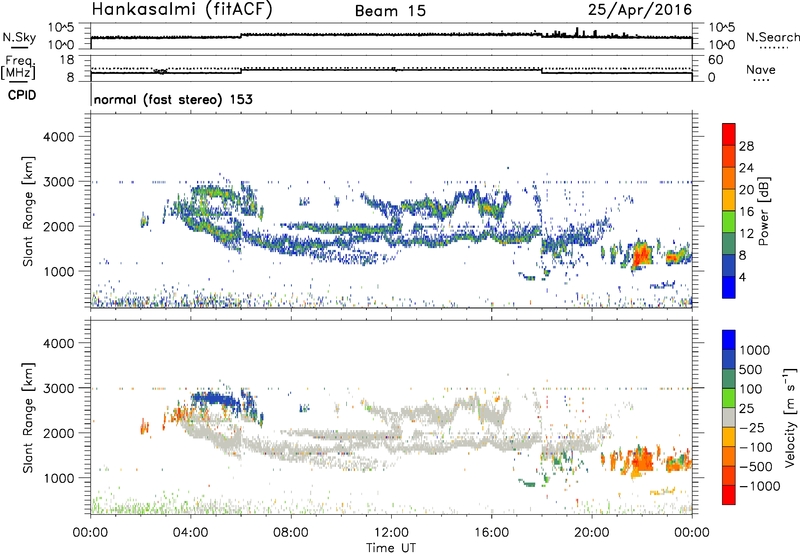
Task: Click the Freq. [MHz] axis label
Action: point(19,68)
